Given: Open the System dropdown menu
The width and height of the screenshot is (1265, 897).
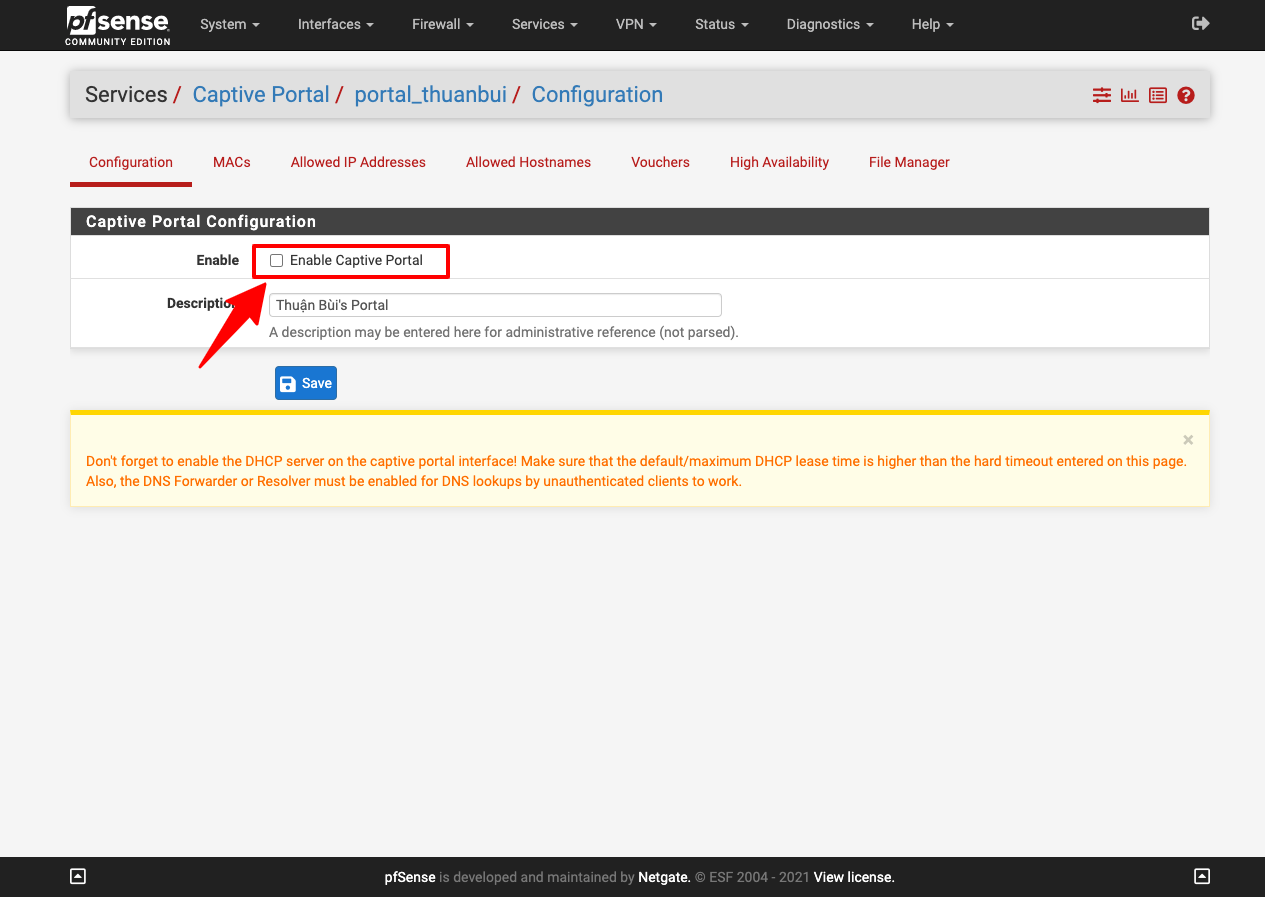Looking at the screenshot, I should 229,25.
